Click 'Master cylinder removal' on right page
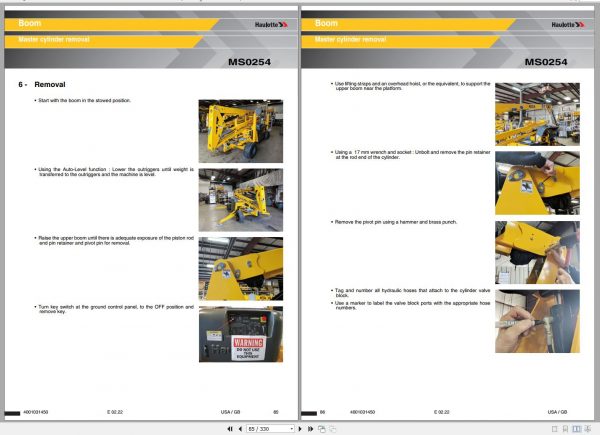The height and width of the screenshot is (435, 600). click(351, 39)
